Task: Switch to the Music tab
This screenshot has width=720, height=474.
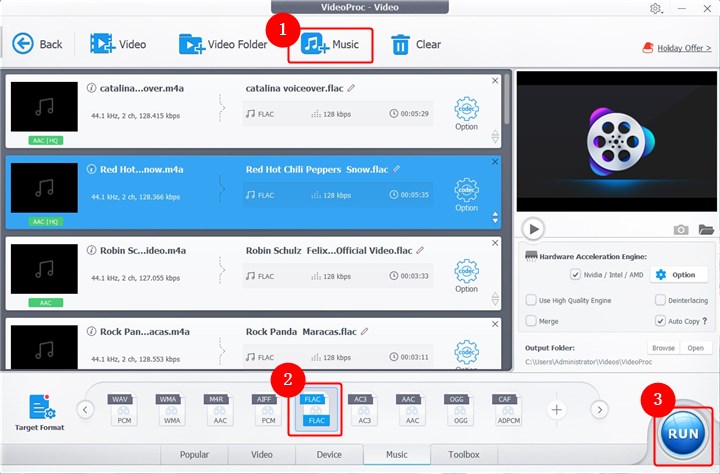Action: pyautogui.click(x=397, y=454)
